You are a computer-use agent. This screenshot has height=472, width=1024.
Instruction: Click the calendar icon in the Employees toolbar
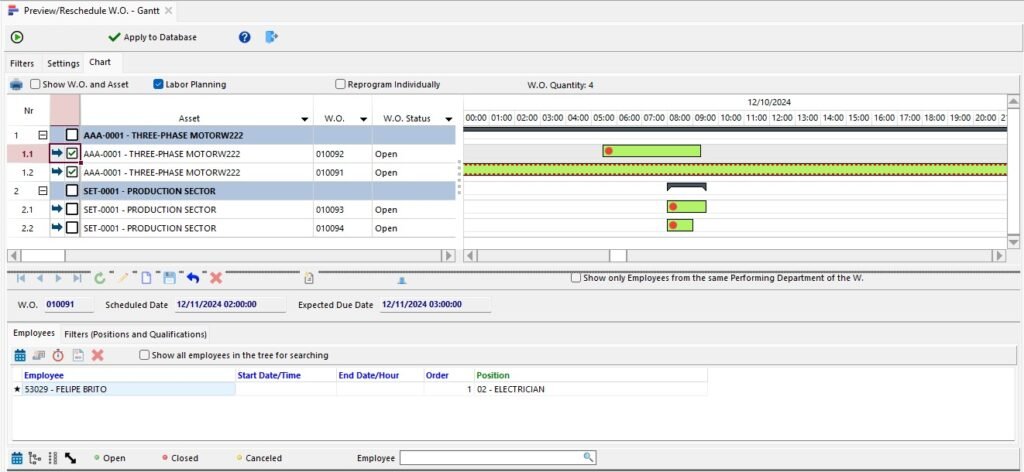coord(20,355)
